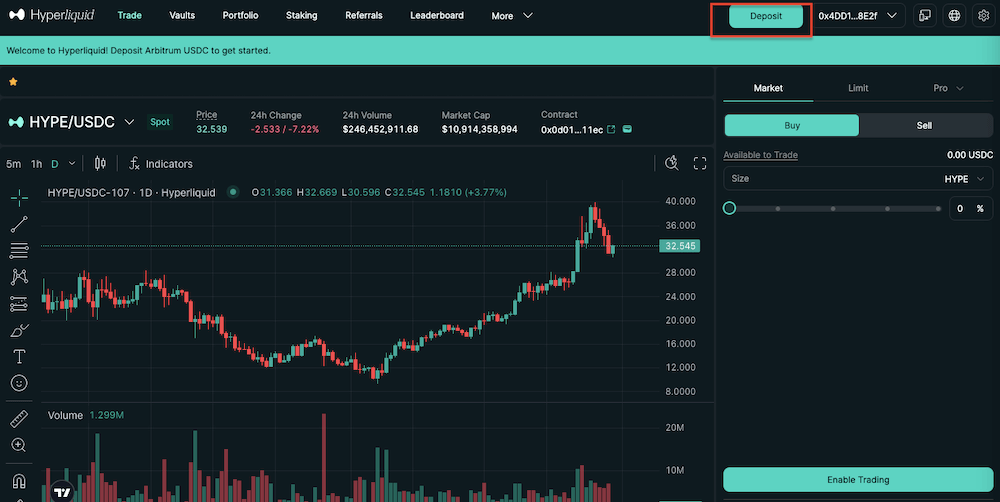The height and width of the screenshot is (502, 1000).
Task: Open the contract address external link icon
Action: click(x=611, y=129)
